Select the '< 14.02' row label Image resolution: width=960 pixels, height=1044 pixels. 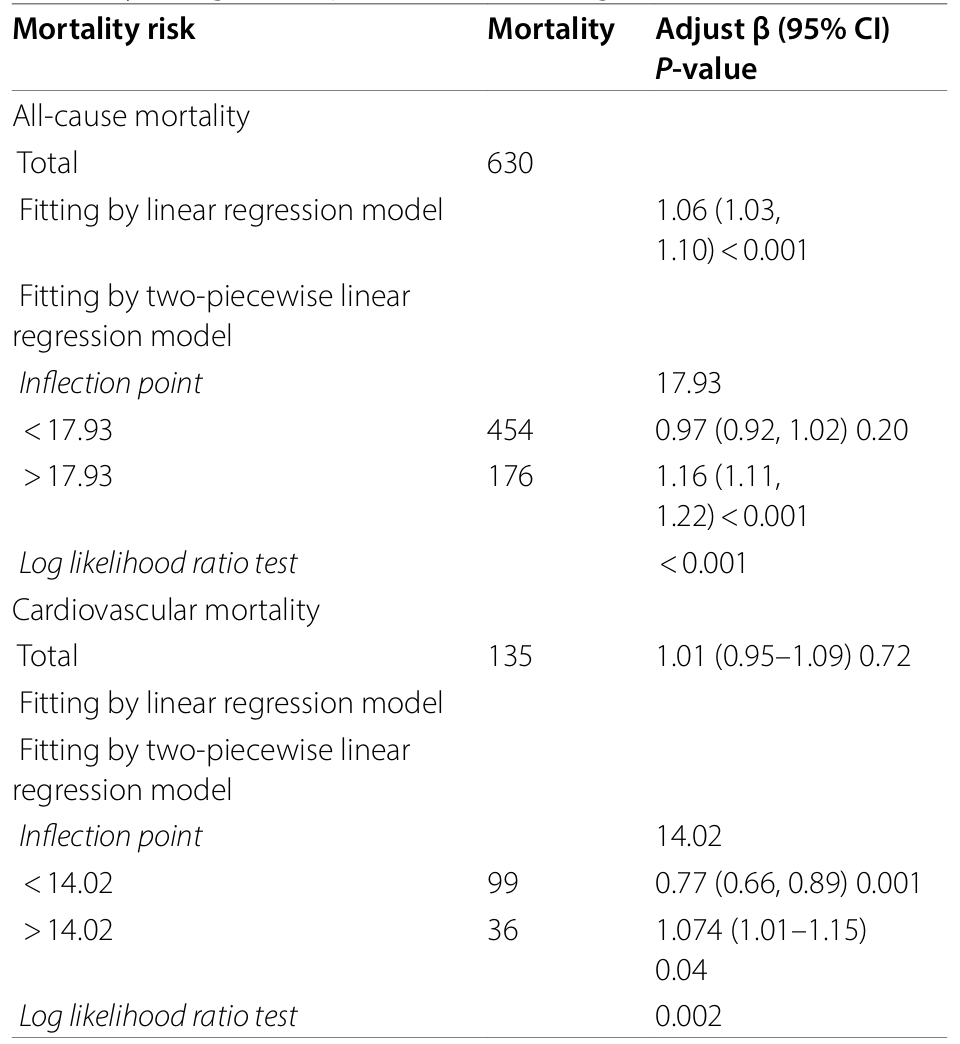pyautogui.click(x=67, y=883)
